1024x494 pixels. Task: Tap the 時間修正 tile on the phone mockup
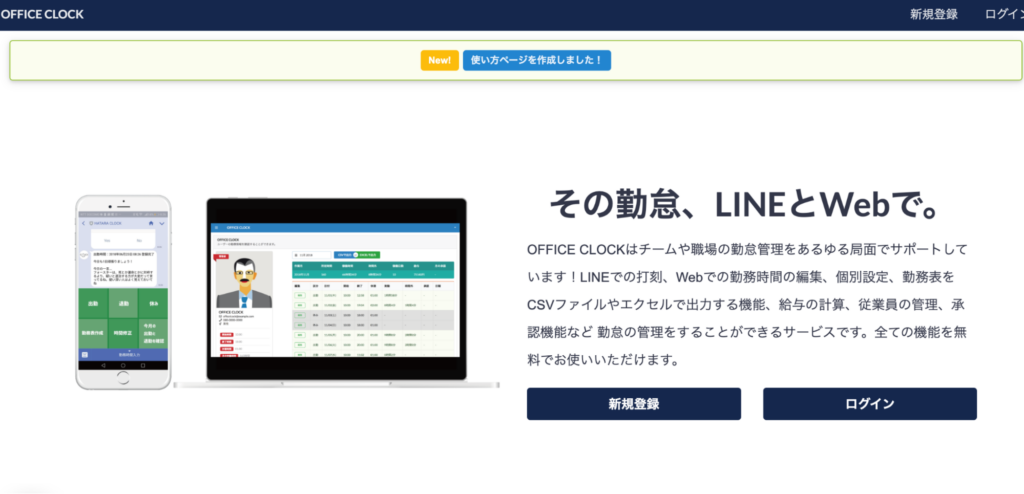coord(125,334)
